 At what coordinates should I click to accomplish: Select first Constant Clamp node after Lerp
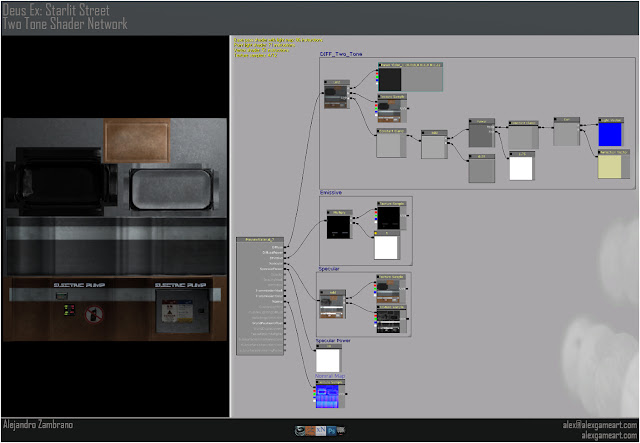391,143
